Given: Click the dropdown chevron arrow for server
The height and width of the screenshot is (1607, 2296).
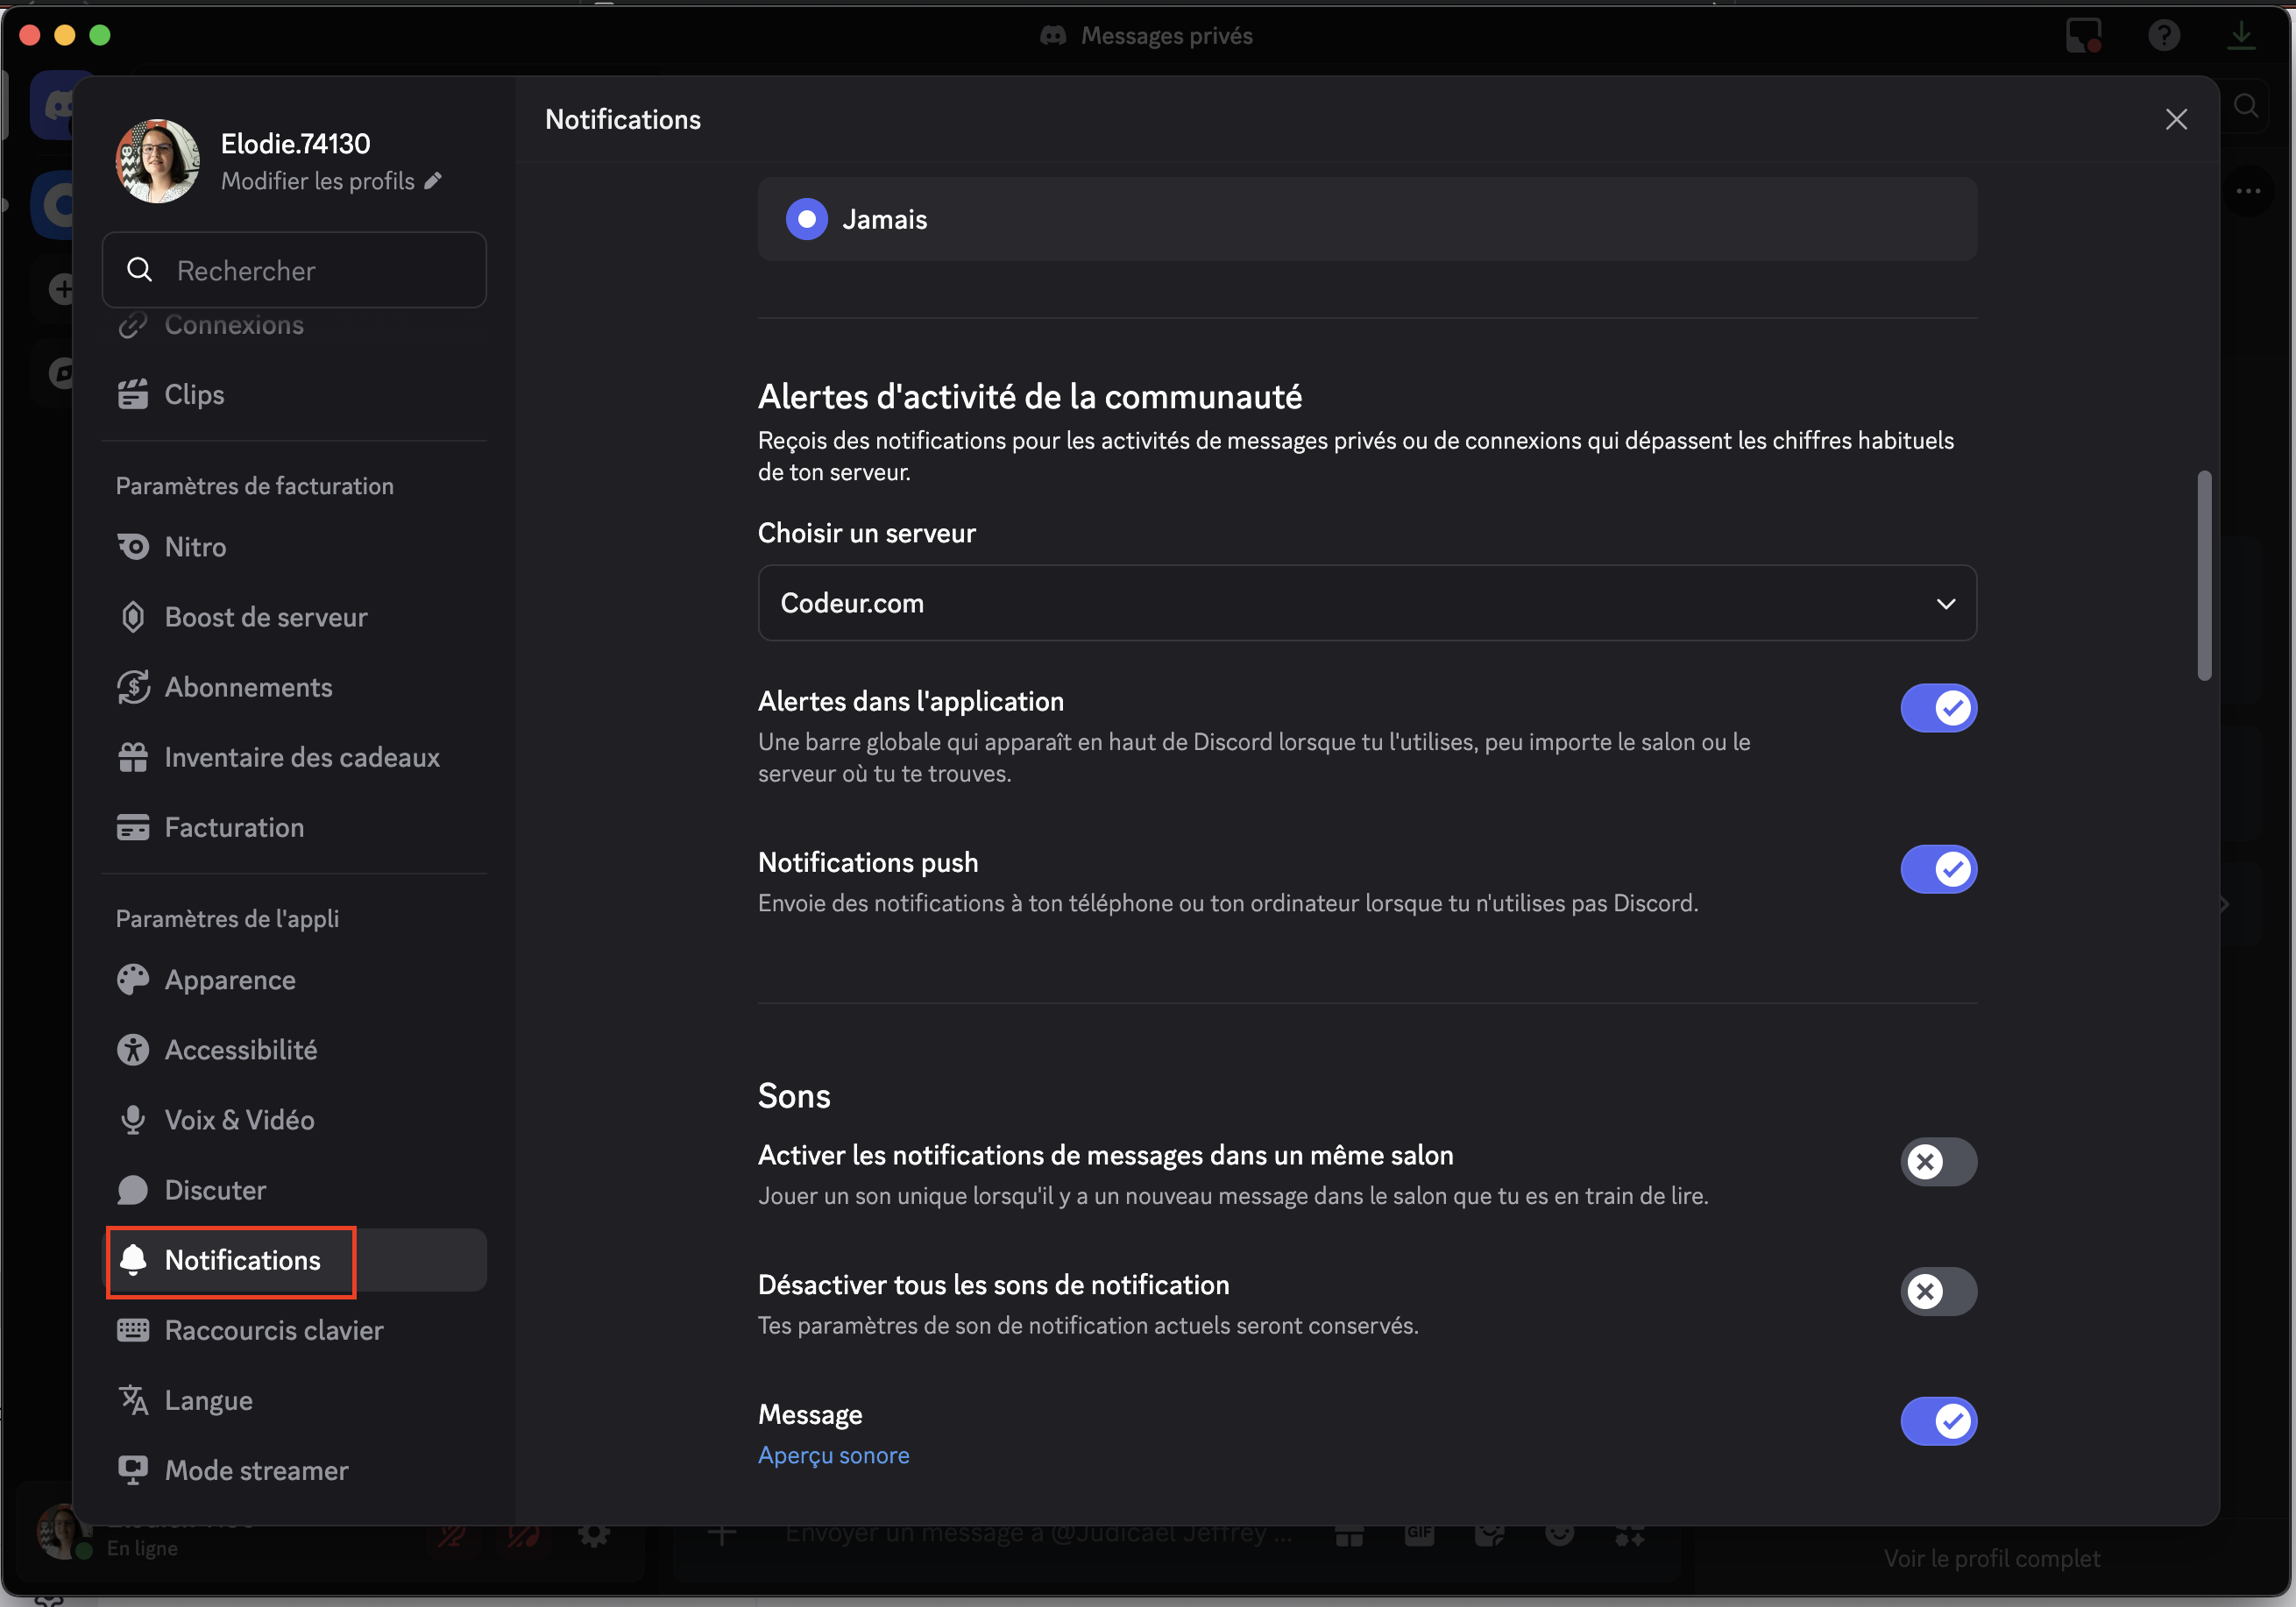Looking at the screenshot, I should click(1945, 603).
